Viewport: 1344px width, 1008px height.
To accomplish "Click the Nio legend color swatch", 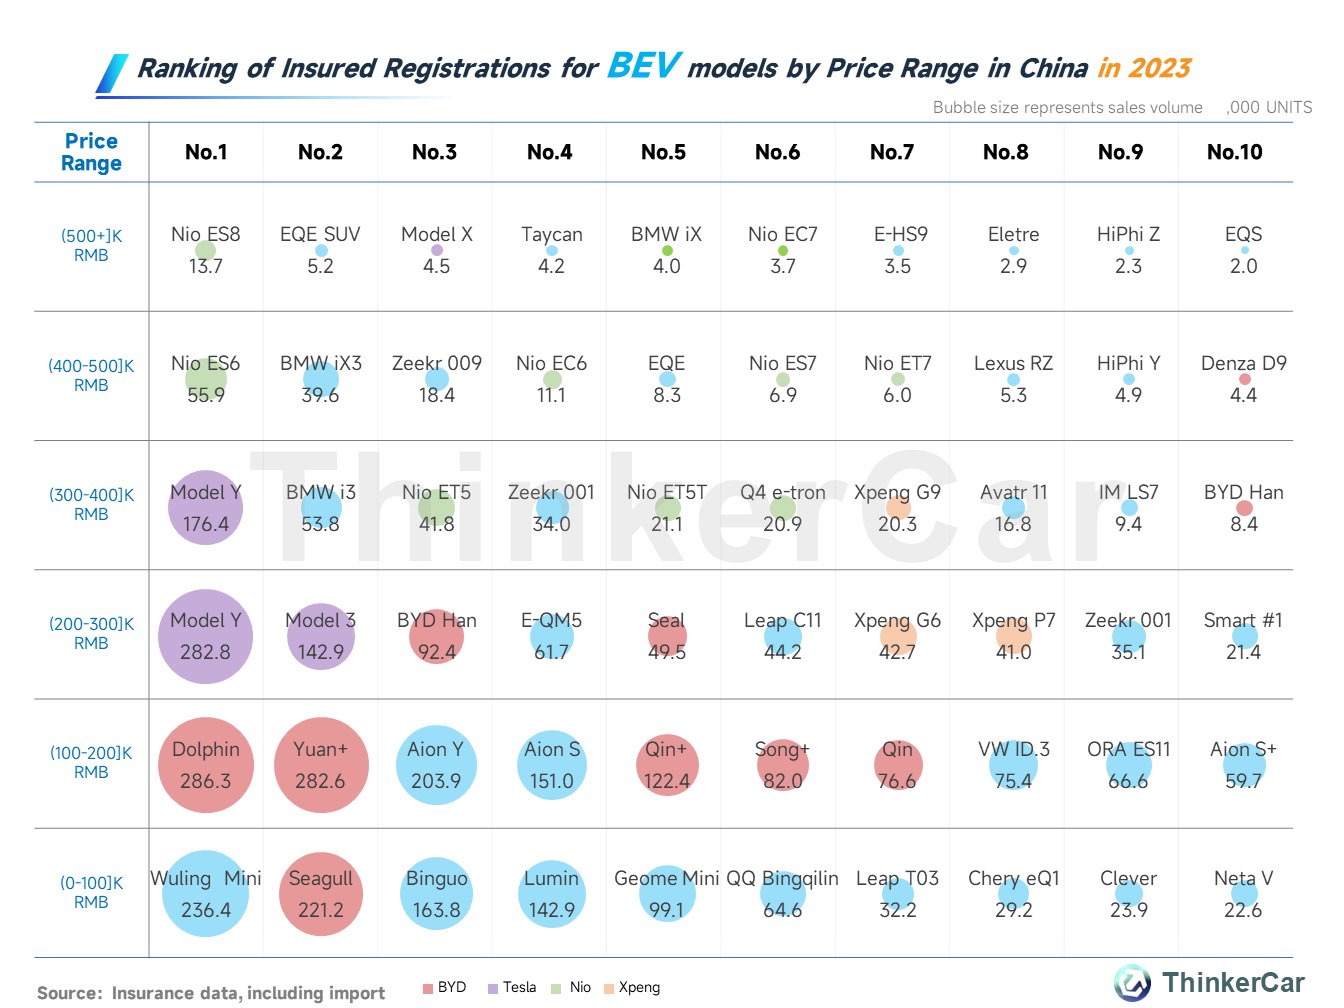I will pyautogui.click(x=556, y=988).
